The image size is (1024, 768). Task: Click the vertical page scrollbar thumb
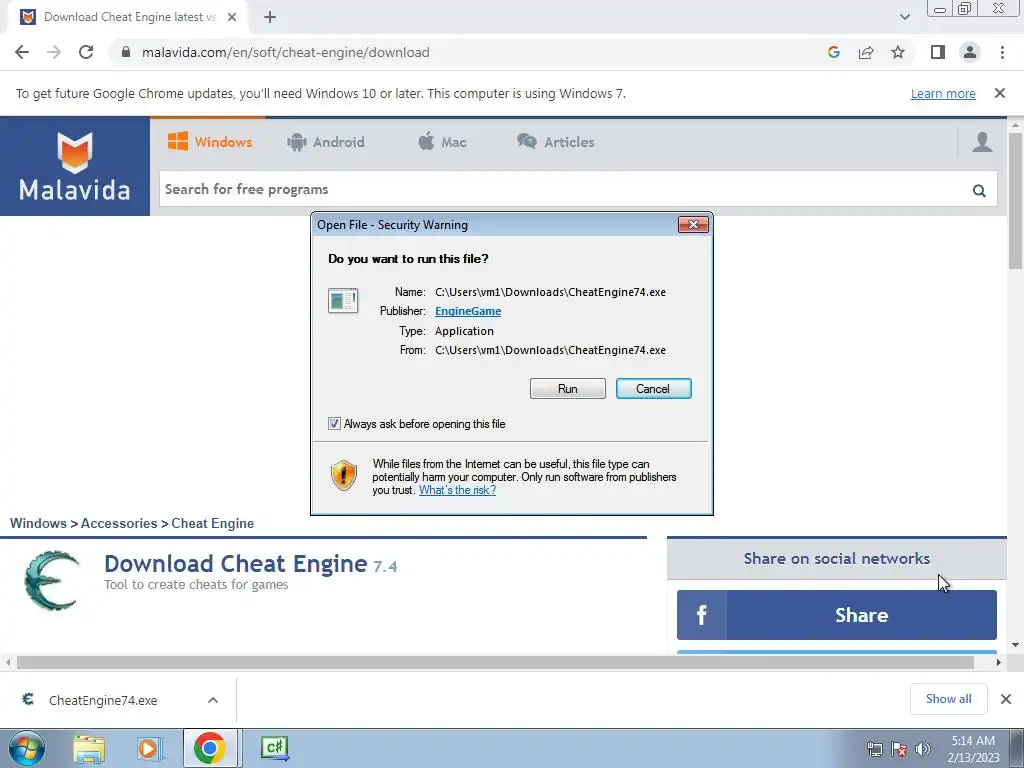[x=1015, y=200]
